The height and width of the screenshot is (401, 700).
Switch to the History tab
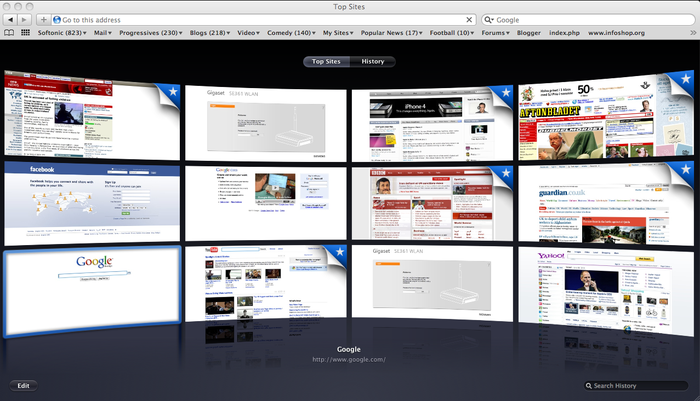click(372, 62)
